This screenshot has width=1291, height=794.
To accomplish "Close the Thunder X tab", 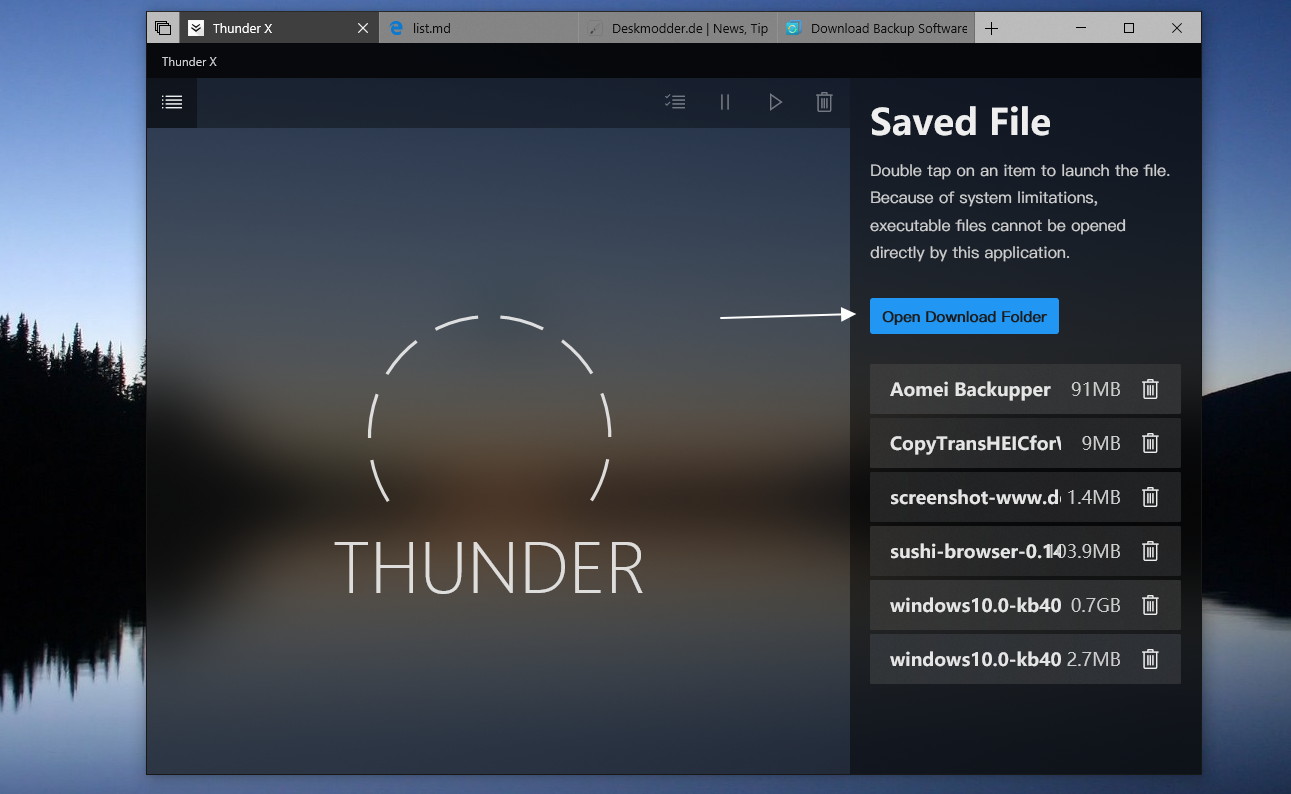I will coord(363,28).
